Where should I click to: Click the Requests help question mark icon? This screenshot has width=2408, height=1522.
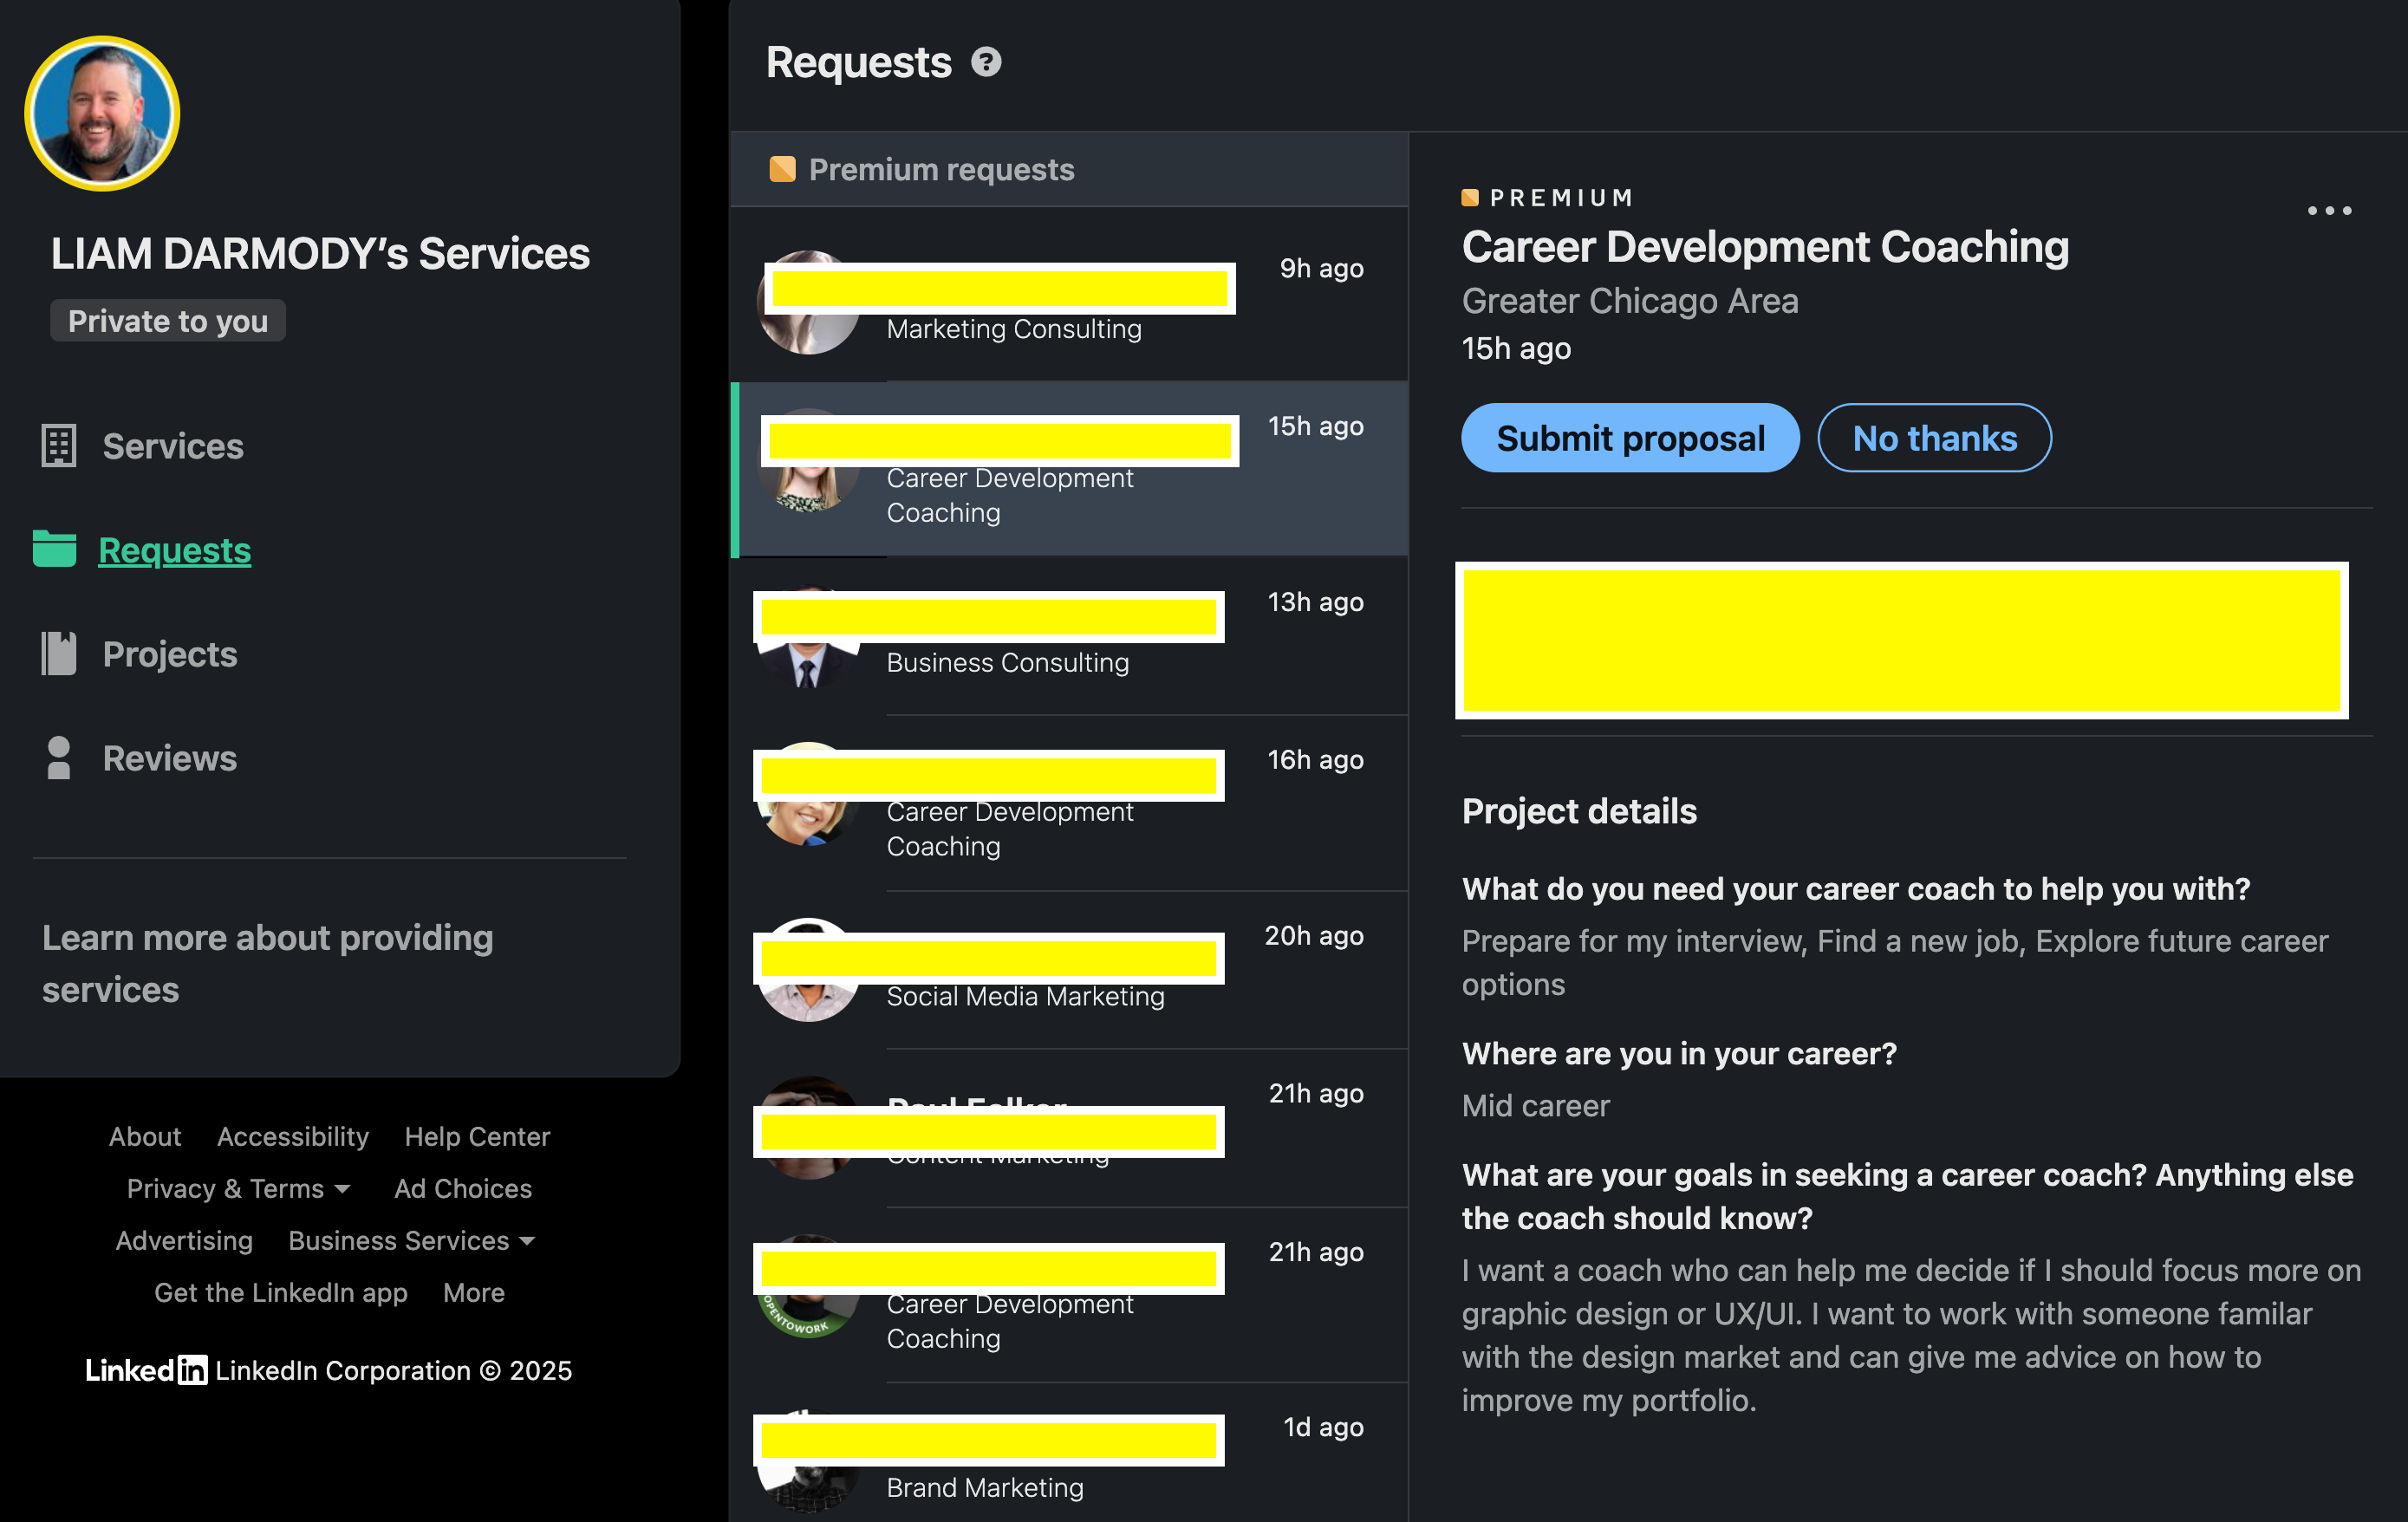tap(986, 63)
